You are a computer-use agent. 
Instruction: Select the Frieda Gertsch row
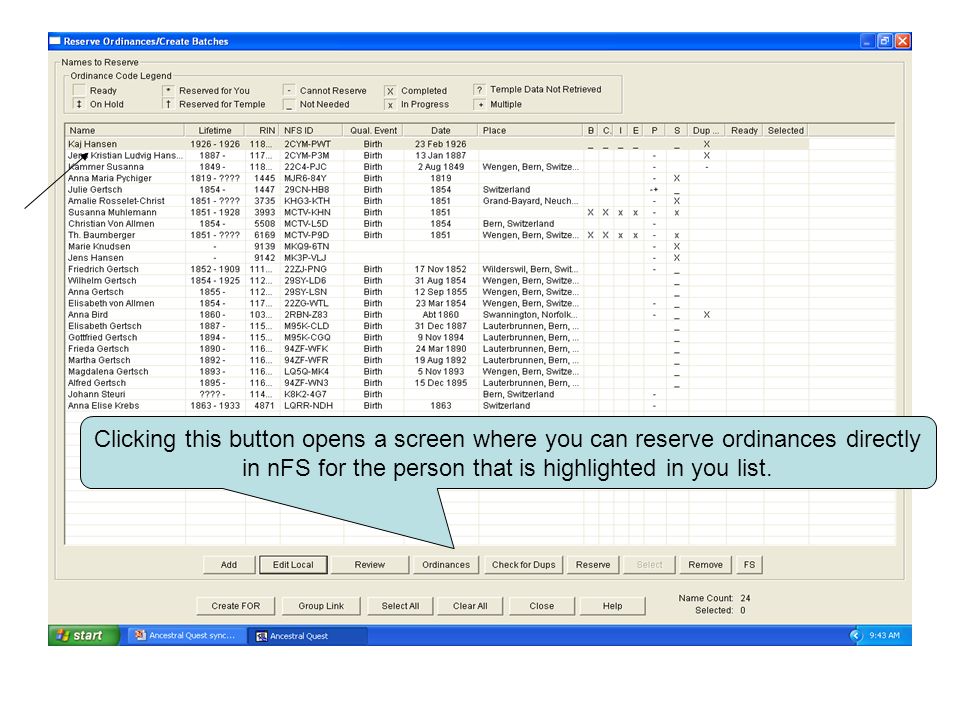(x=437, y=349)
